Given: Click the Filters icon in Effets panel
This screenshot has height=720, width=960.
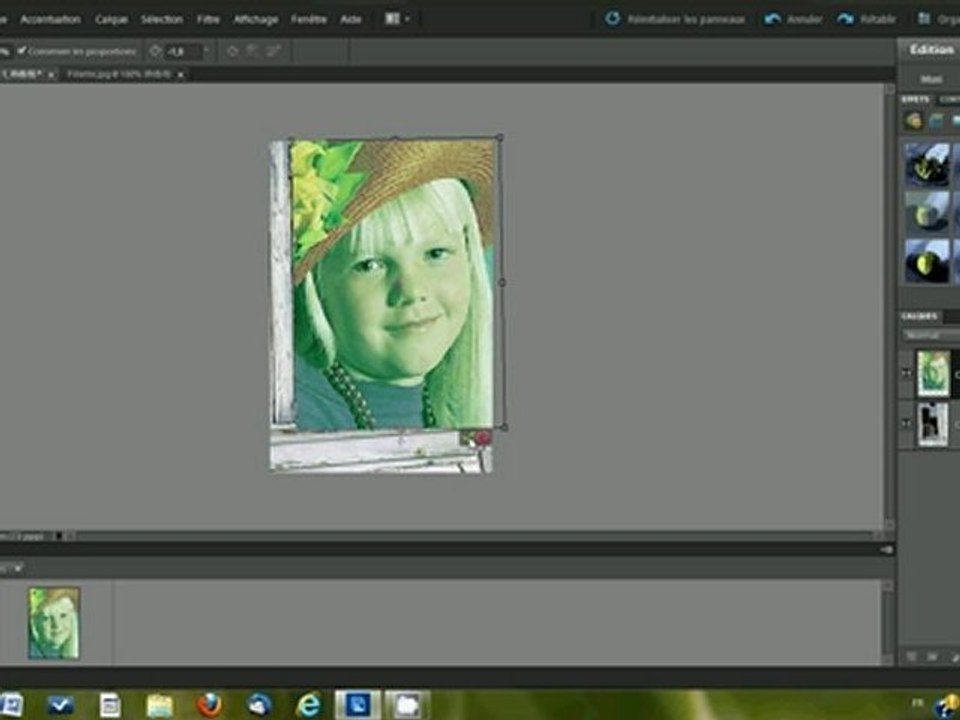Looking at the screenshot, I should click(x=914, y=121).
